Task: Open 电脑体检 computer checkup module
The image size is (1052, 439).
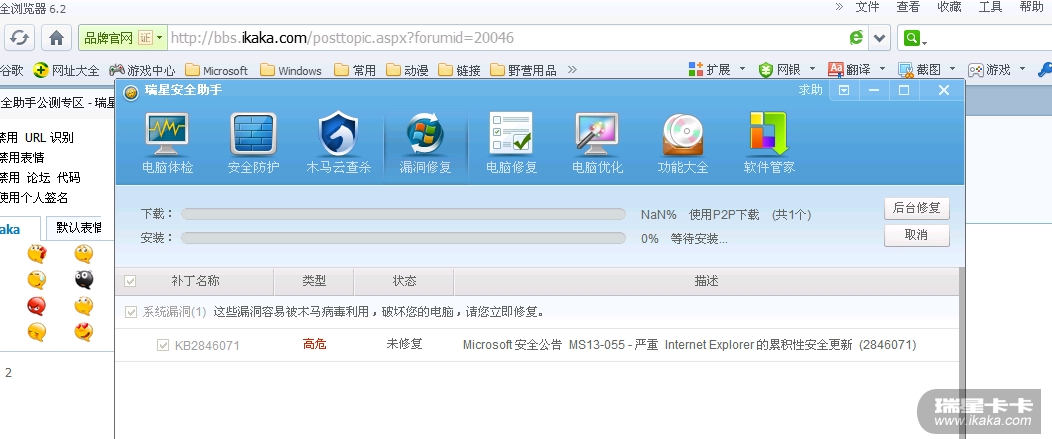Action: (168, 143)
